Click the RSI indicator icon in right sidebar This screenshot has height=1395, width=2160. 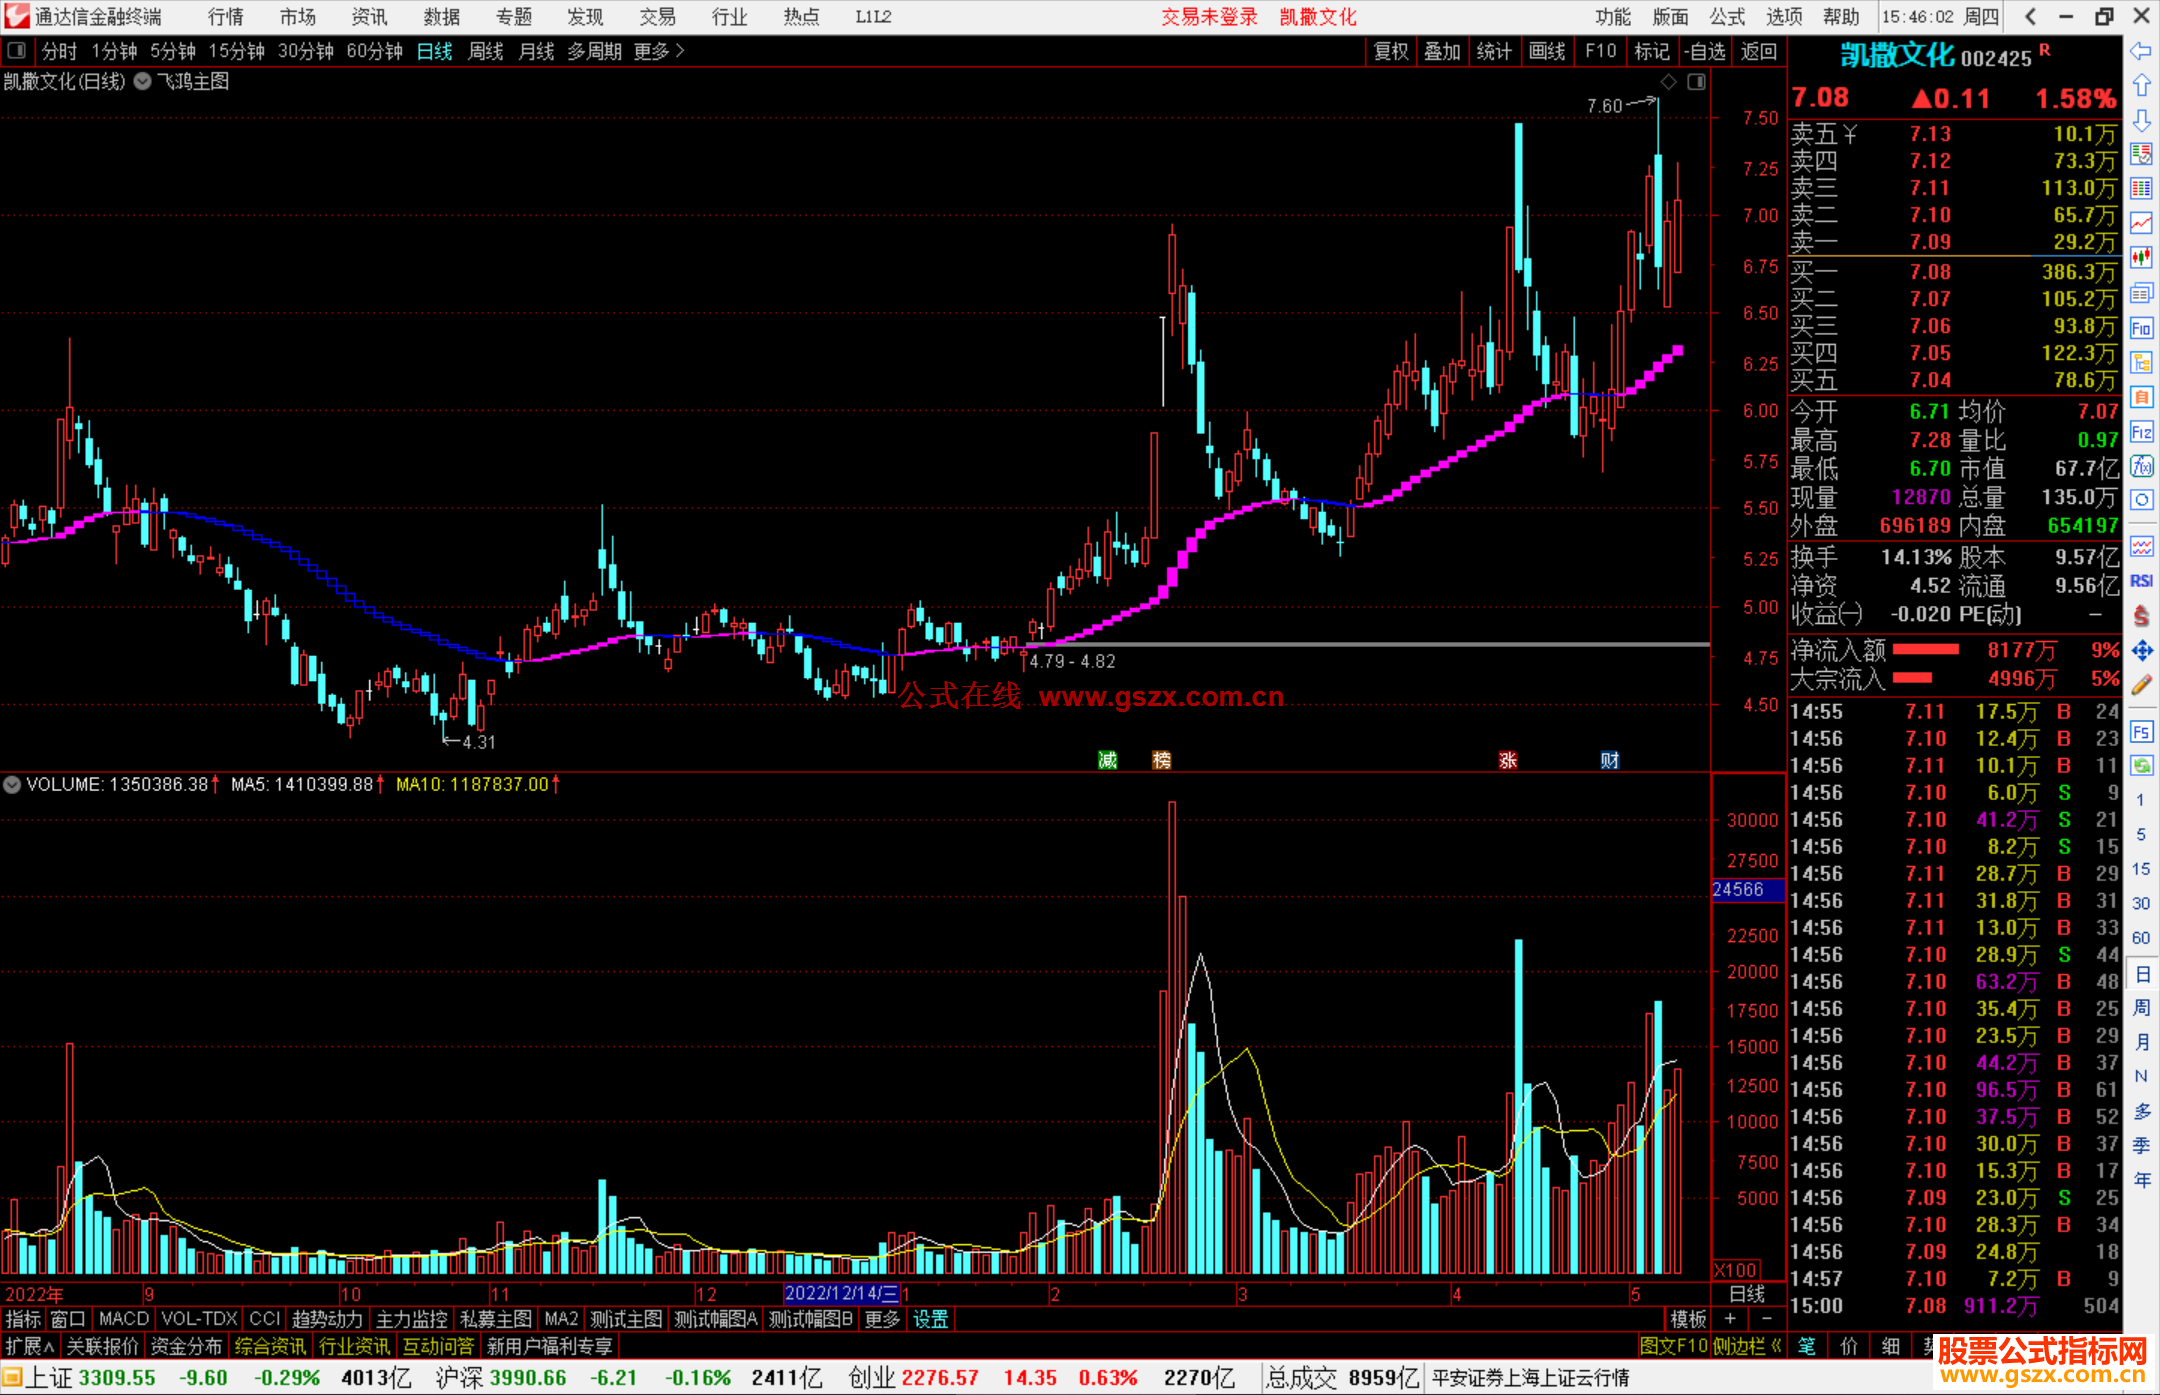point(2141,581)
